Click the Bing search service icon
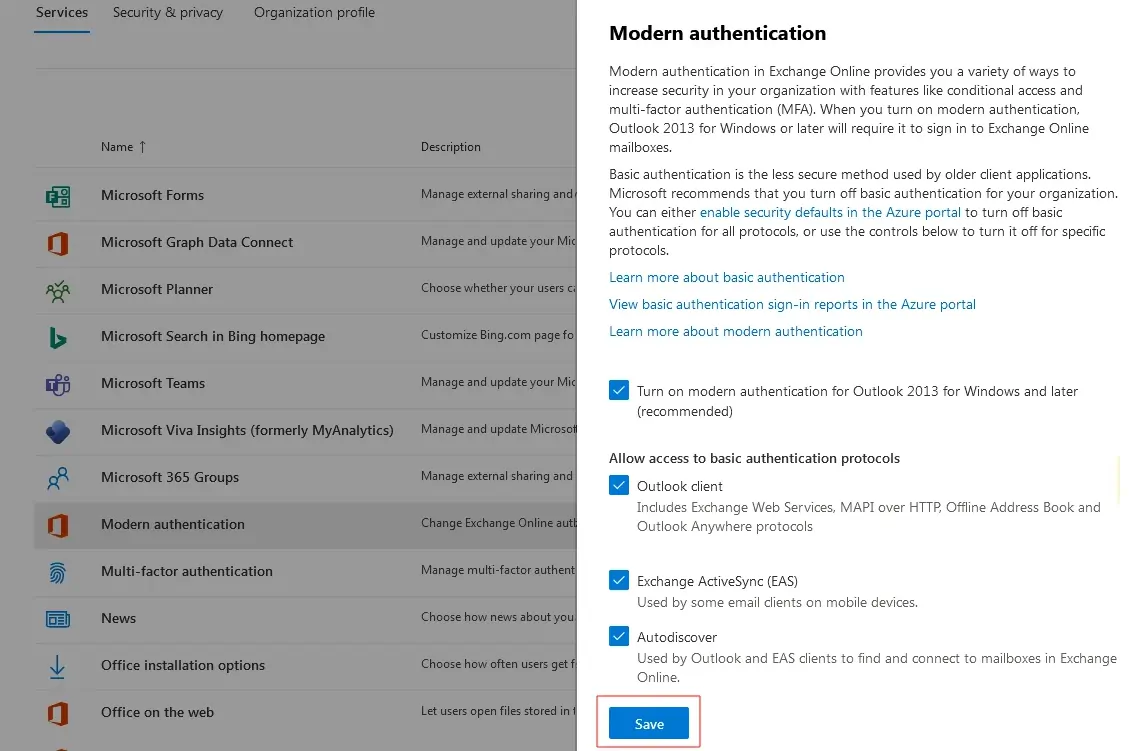The height and width of the screenshot is (751, 1129). click(58, 337)
